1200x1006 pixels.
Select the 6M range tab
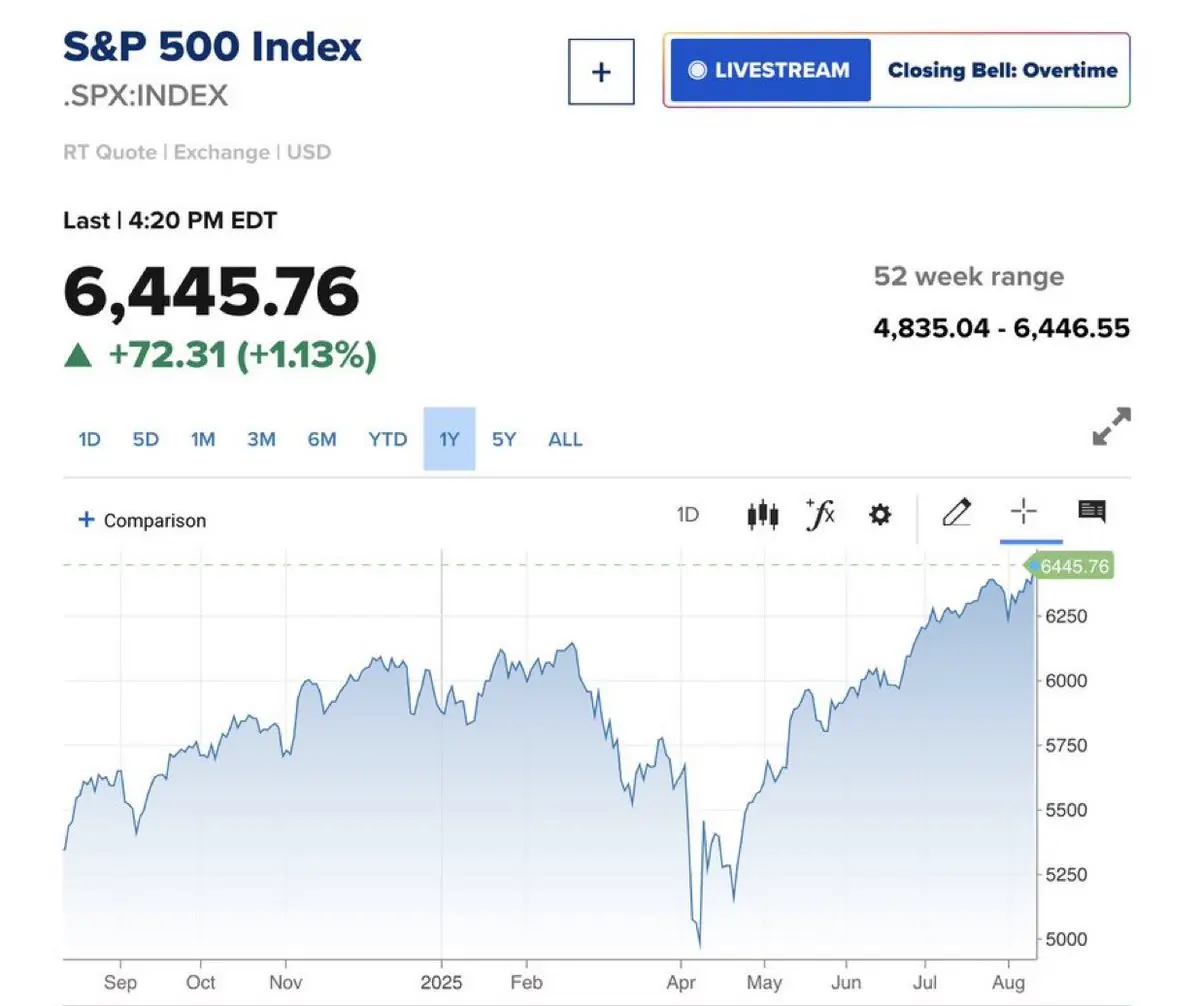(322, 439)
